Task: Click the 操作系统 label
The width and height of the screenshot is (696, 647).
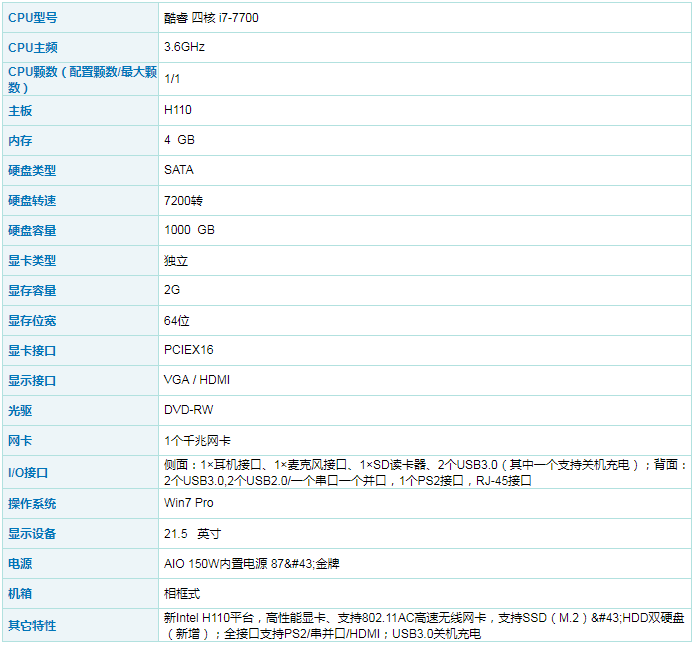Action: coord(32,504)
